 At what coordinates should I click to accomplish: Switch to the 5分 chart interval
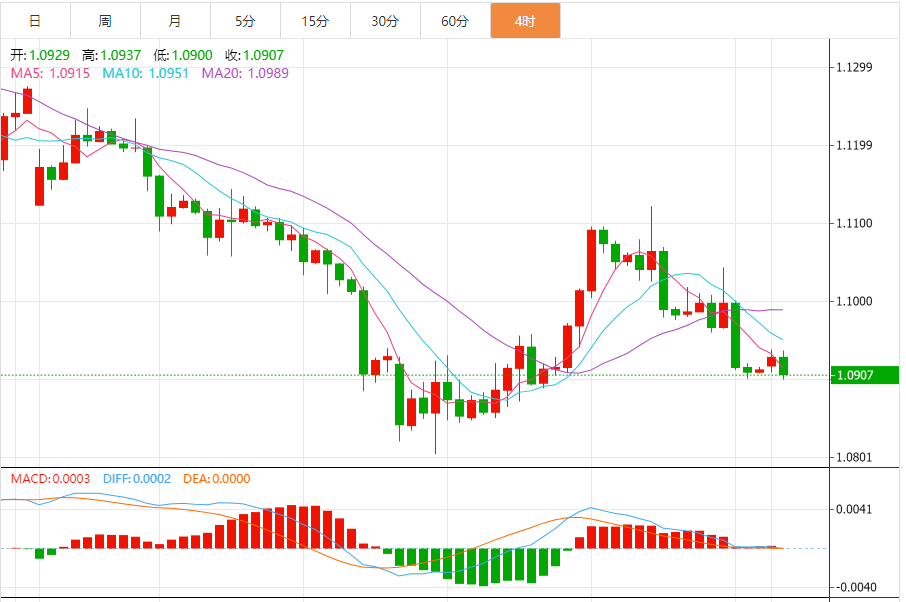245,21
